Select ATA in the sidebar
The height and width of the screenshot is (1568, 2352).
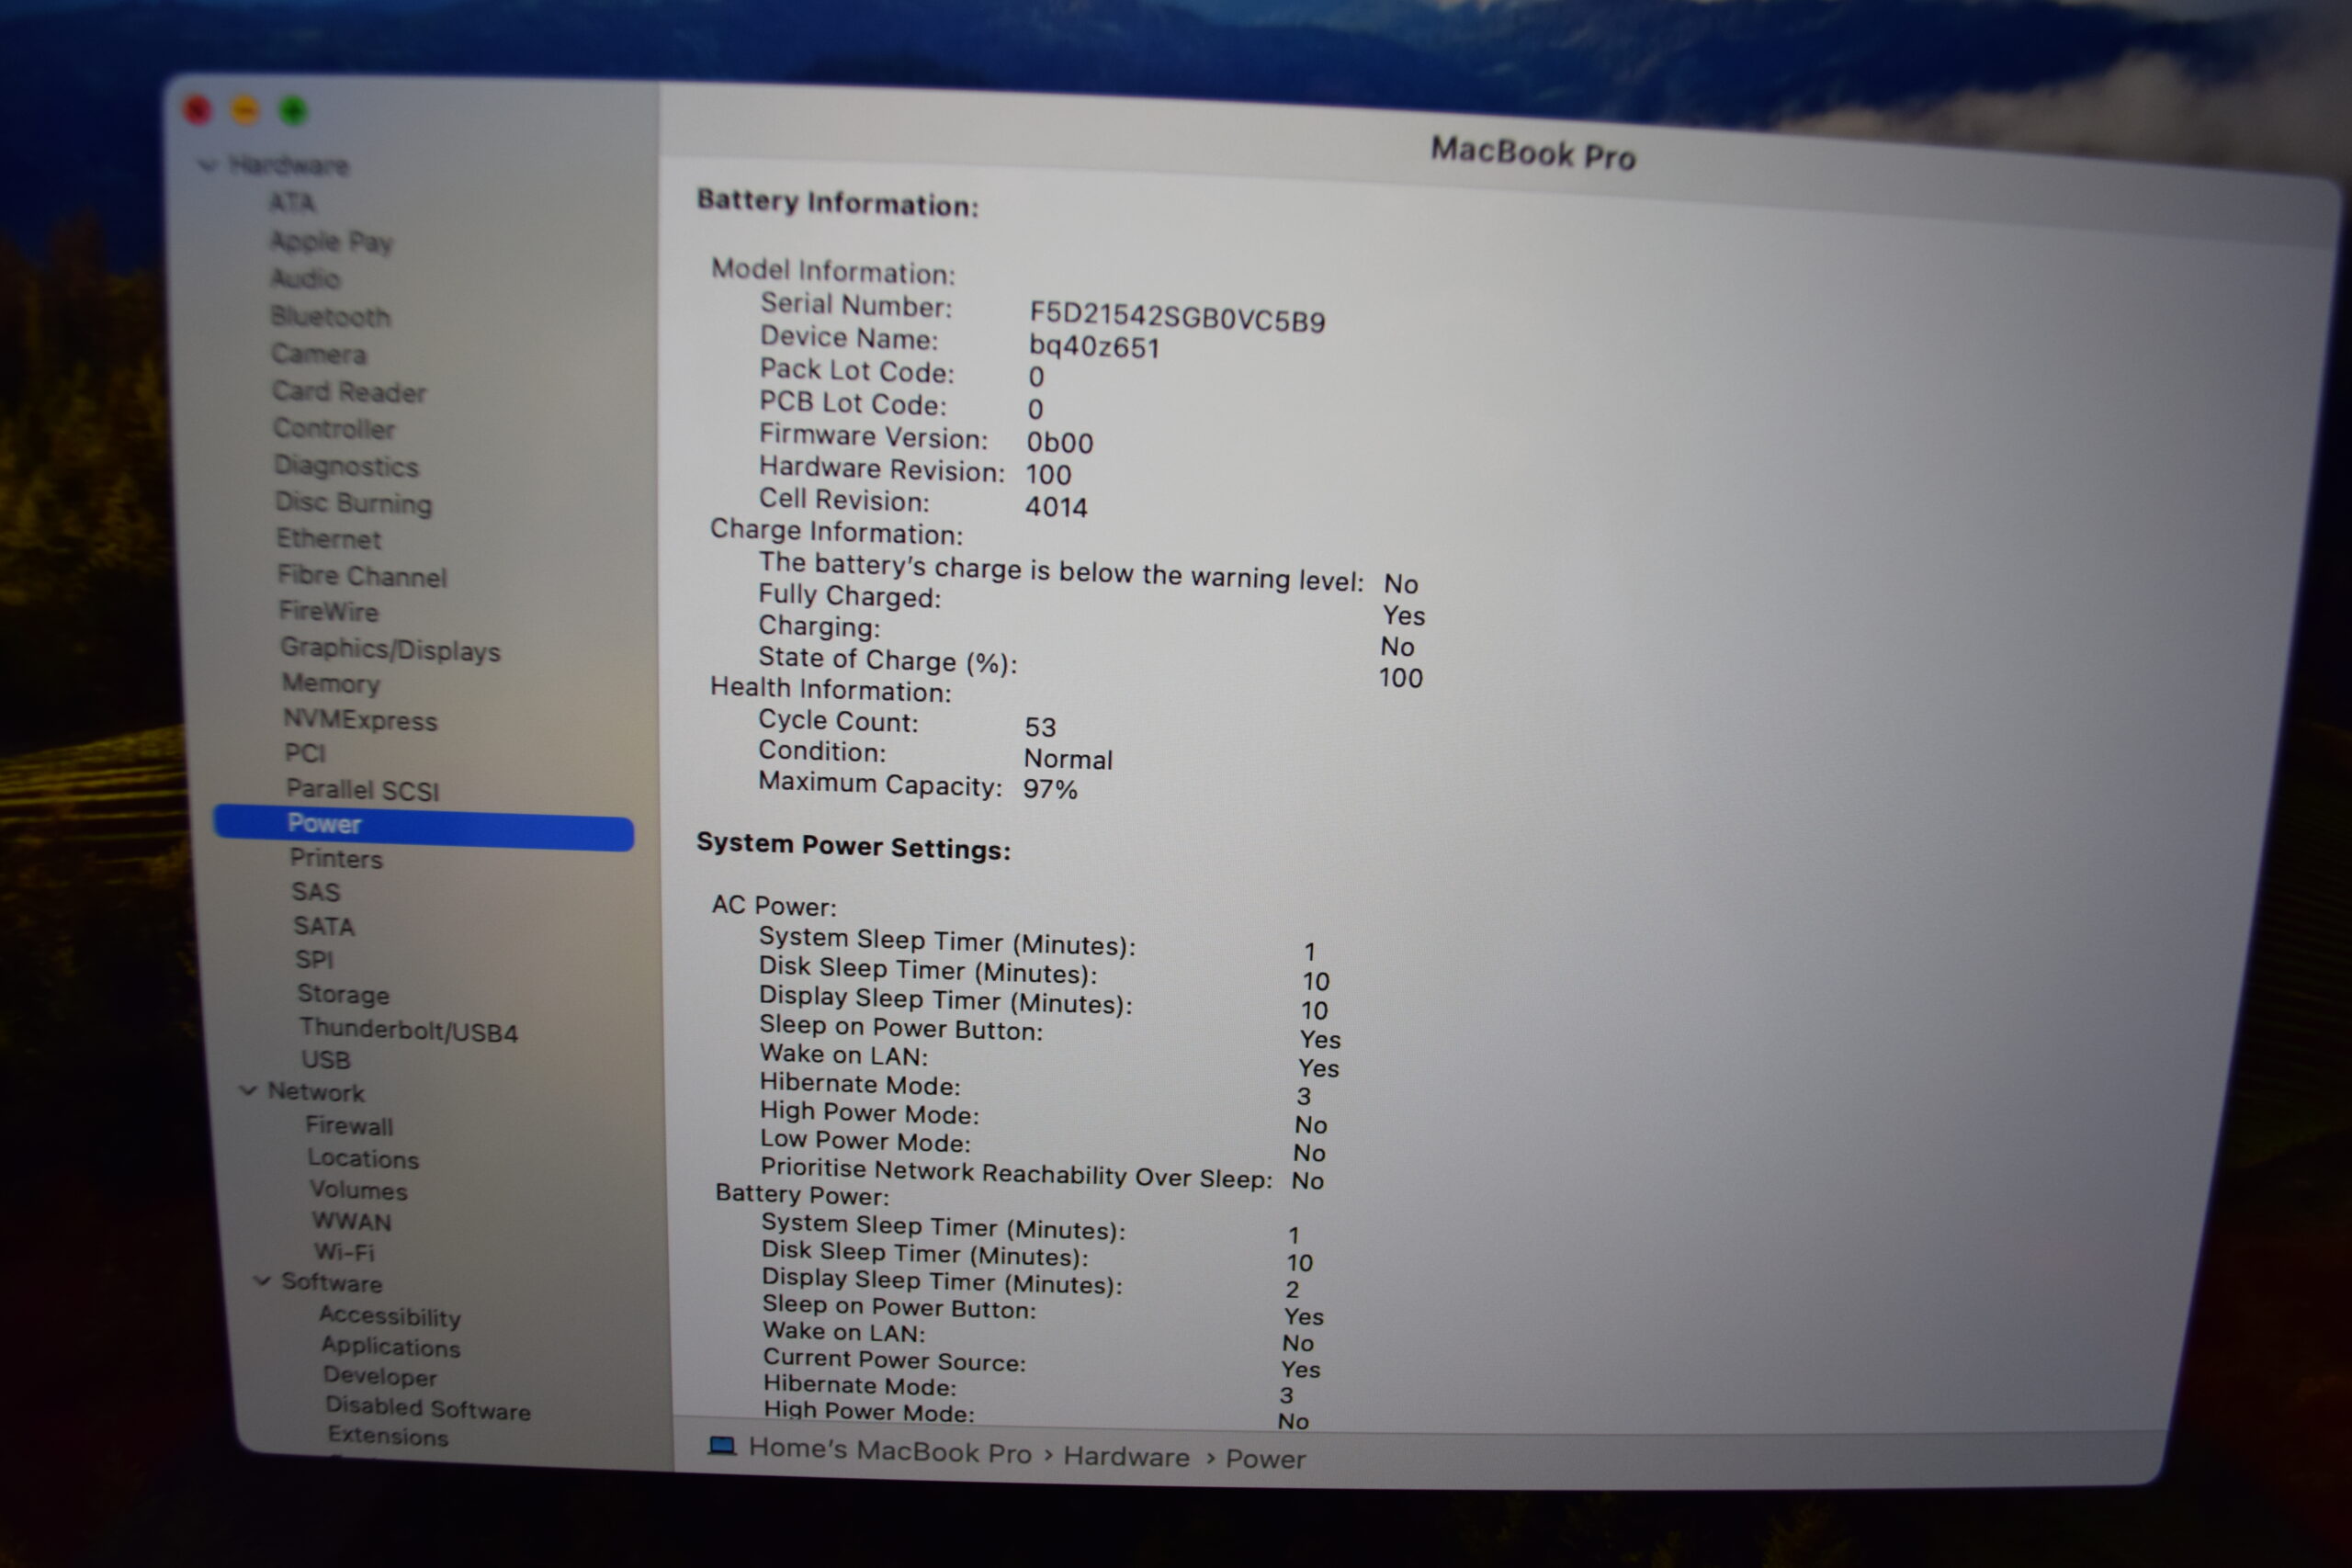coord(292,203)
